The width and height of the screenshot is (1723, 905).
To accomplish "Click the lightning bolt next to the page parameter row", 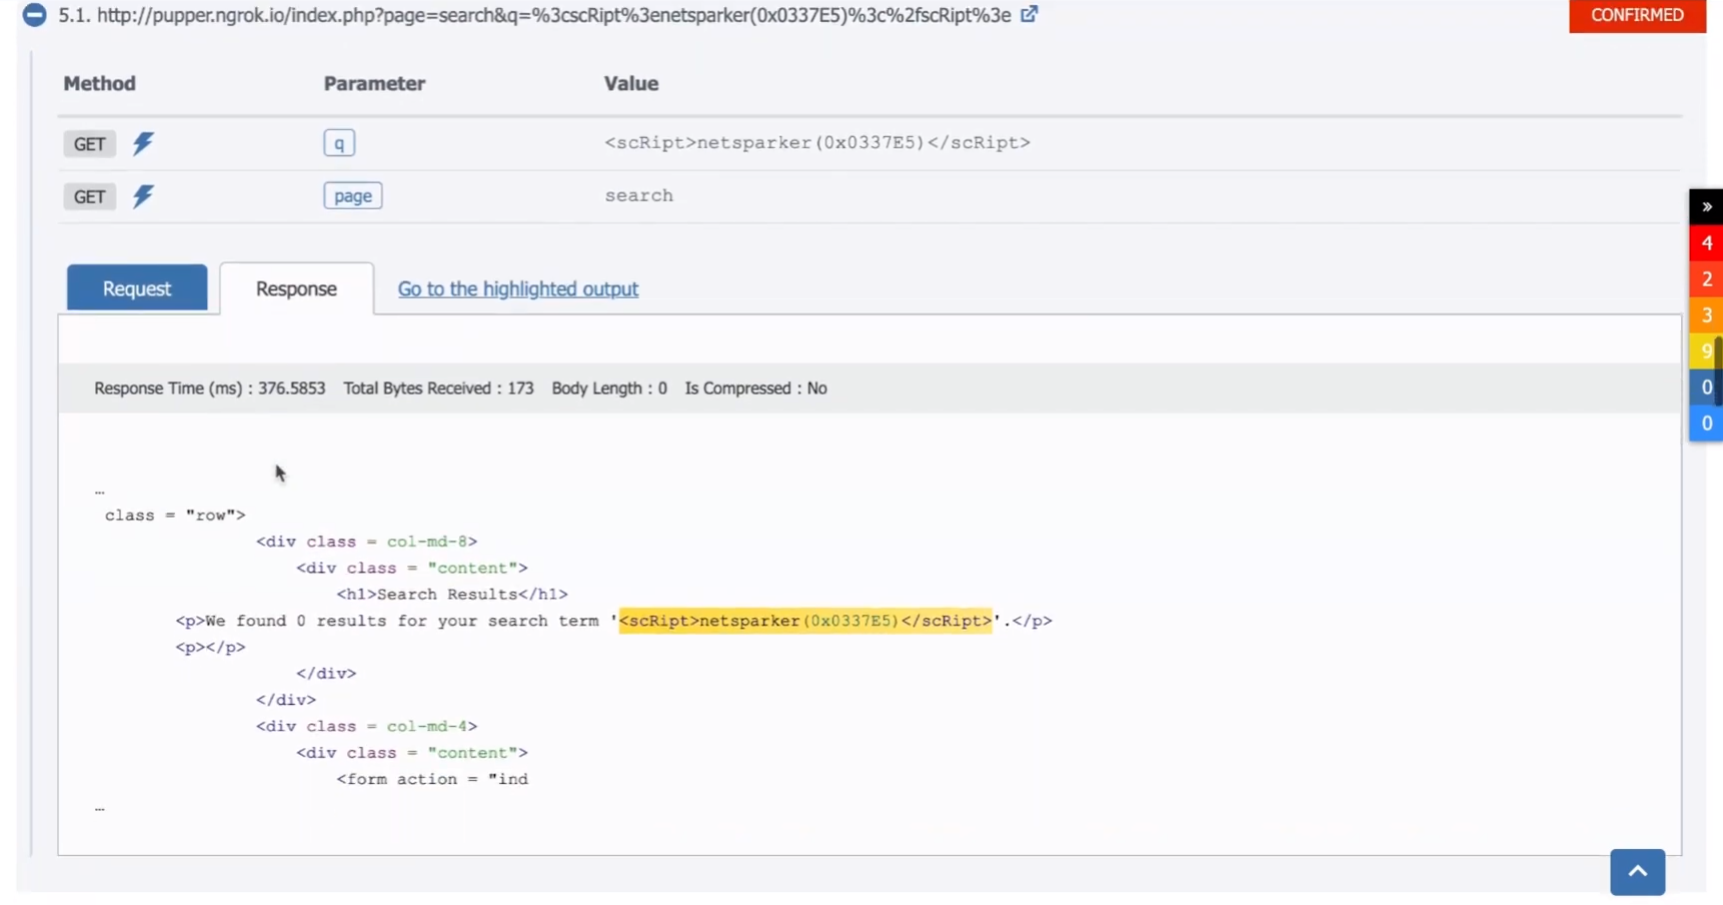I will coord(142,196).
